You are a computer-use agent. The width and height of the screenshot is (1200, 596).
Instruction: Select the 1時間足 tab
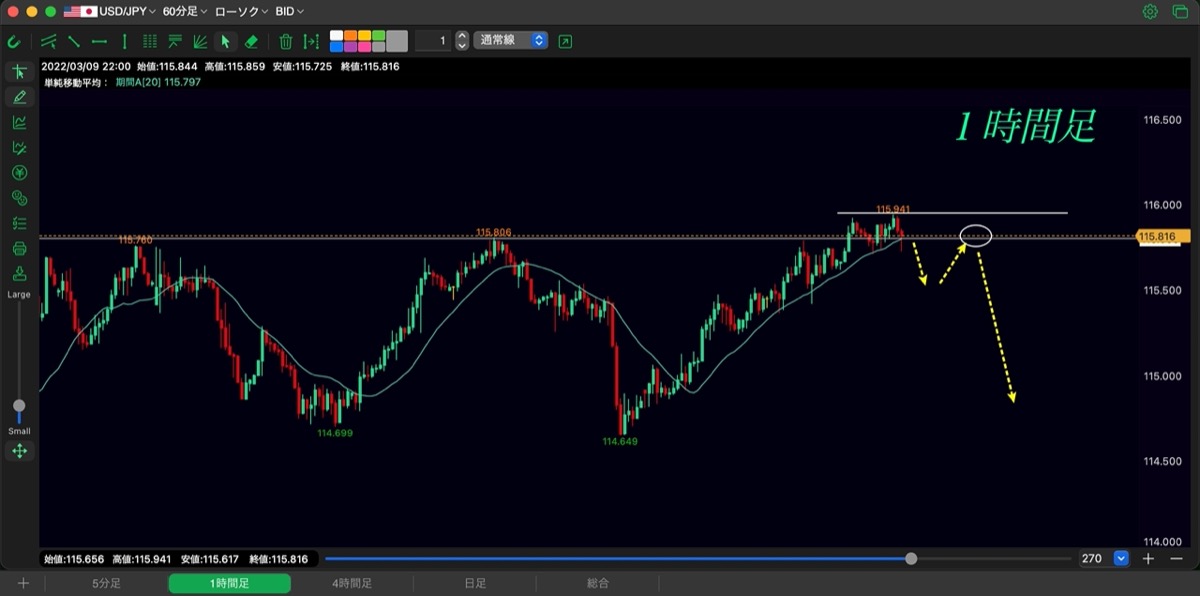[x=230, y=583]
